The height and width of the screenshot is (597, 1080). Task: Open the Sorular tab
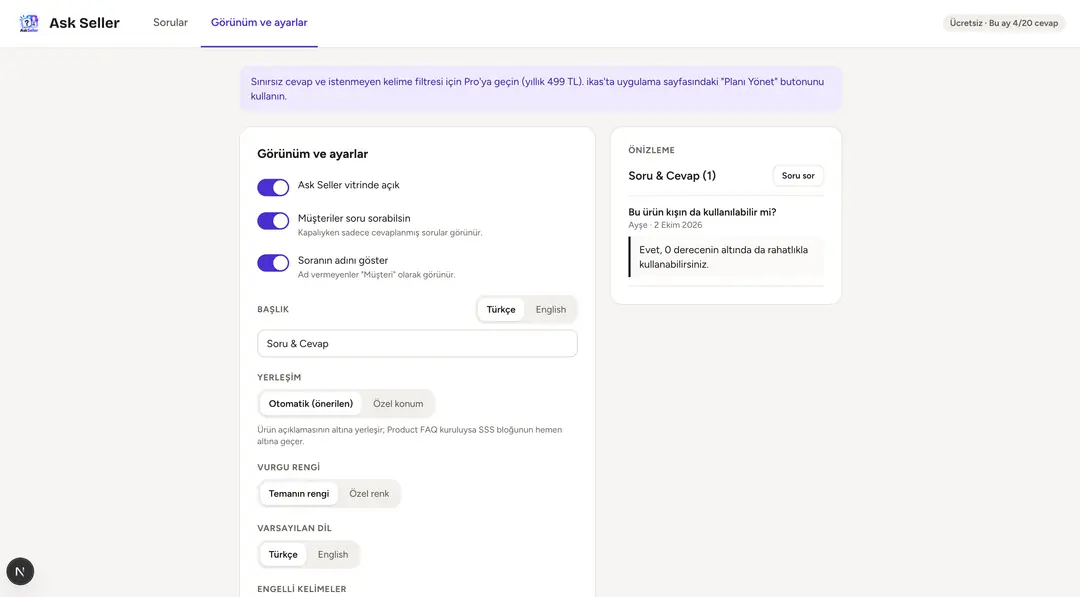pyautogui.click(x=170, y=23)
